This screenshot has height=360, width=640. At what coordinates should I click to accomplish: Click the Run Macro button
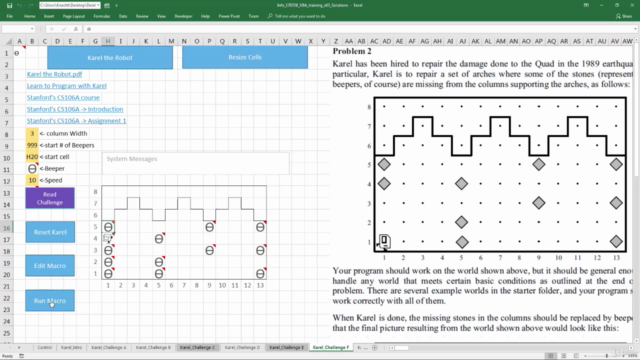click(50, 301)
